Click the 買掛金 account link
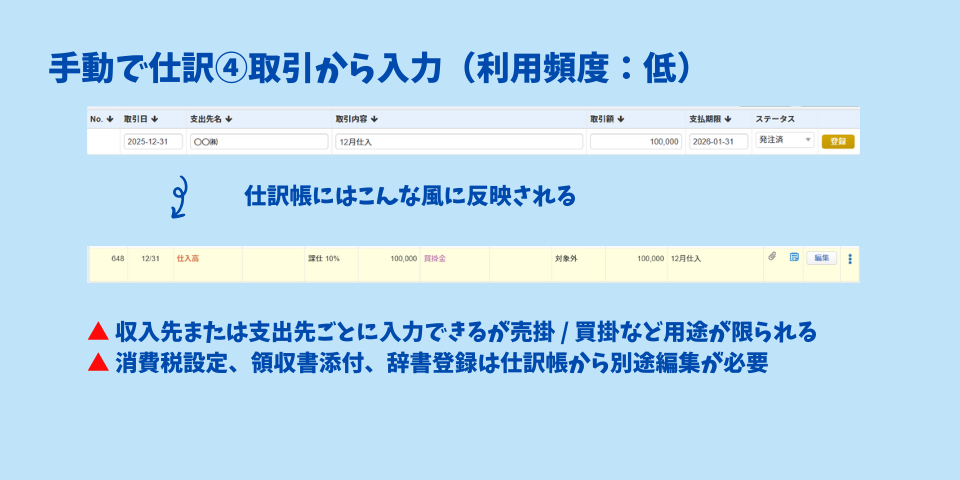The height and width of the screenshot is (480, 960). coord(435,259)
